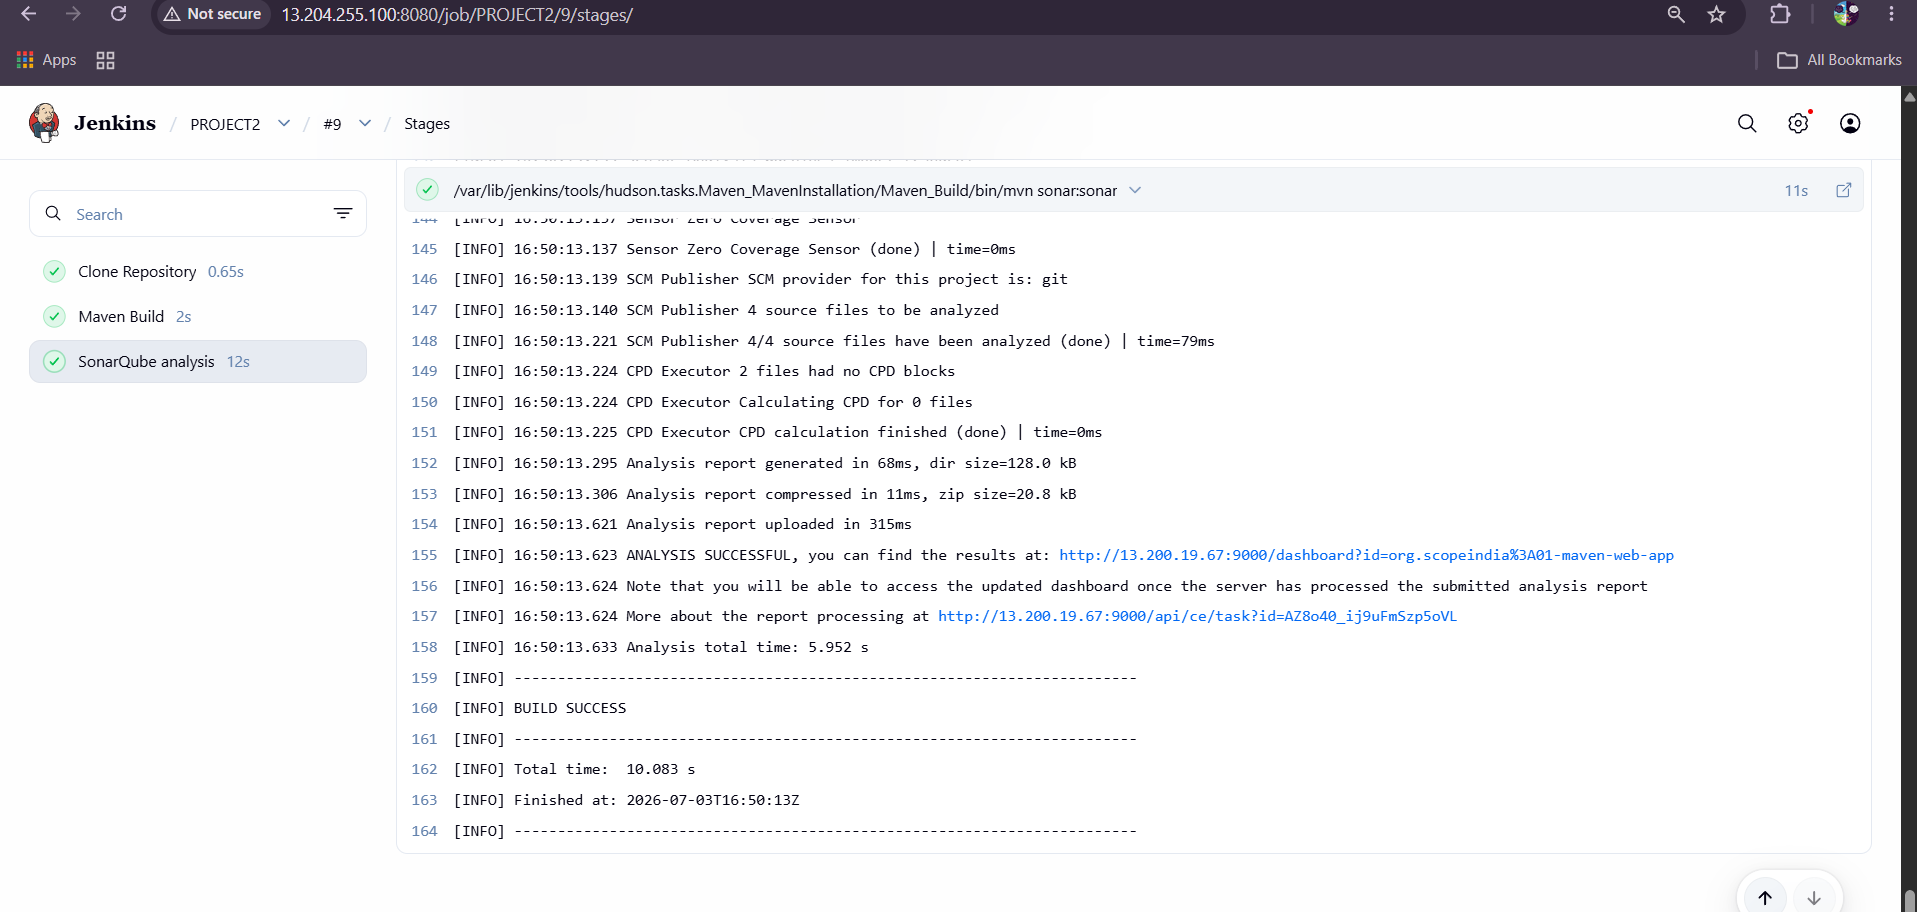
Task: Click the 11s step duration label
Action: [1796, 191]
